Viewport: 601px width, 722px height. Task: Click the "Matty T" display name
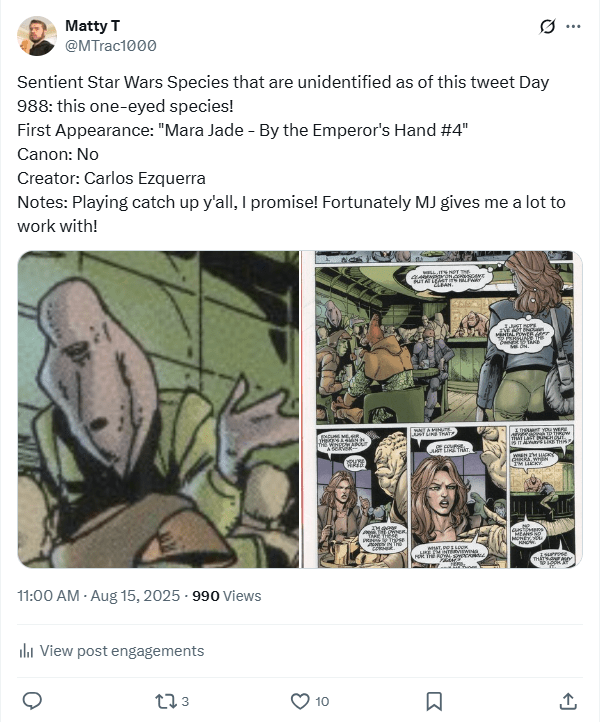[x=92, y=25]
